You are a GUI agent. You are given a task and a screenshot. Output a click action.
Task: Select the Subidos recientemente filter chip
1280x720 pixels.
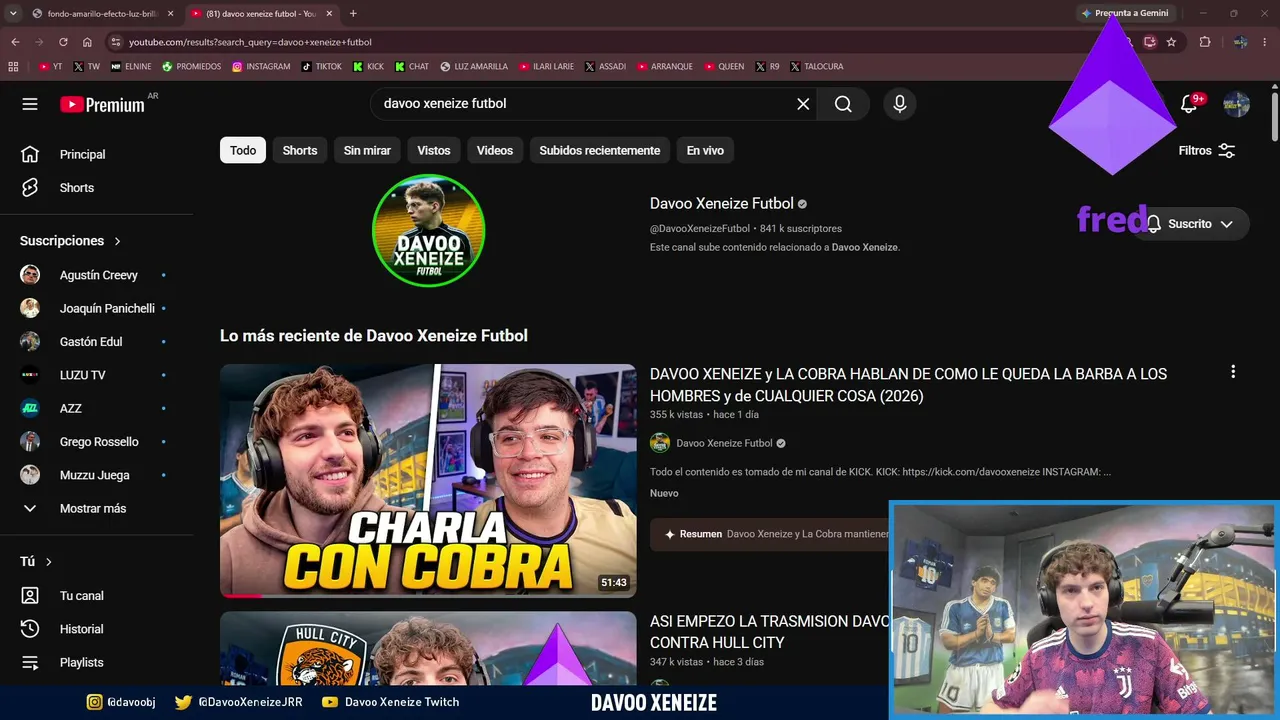(x=600, y=150)
